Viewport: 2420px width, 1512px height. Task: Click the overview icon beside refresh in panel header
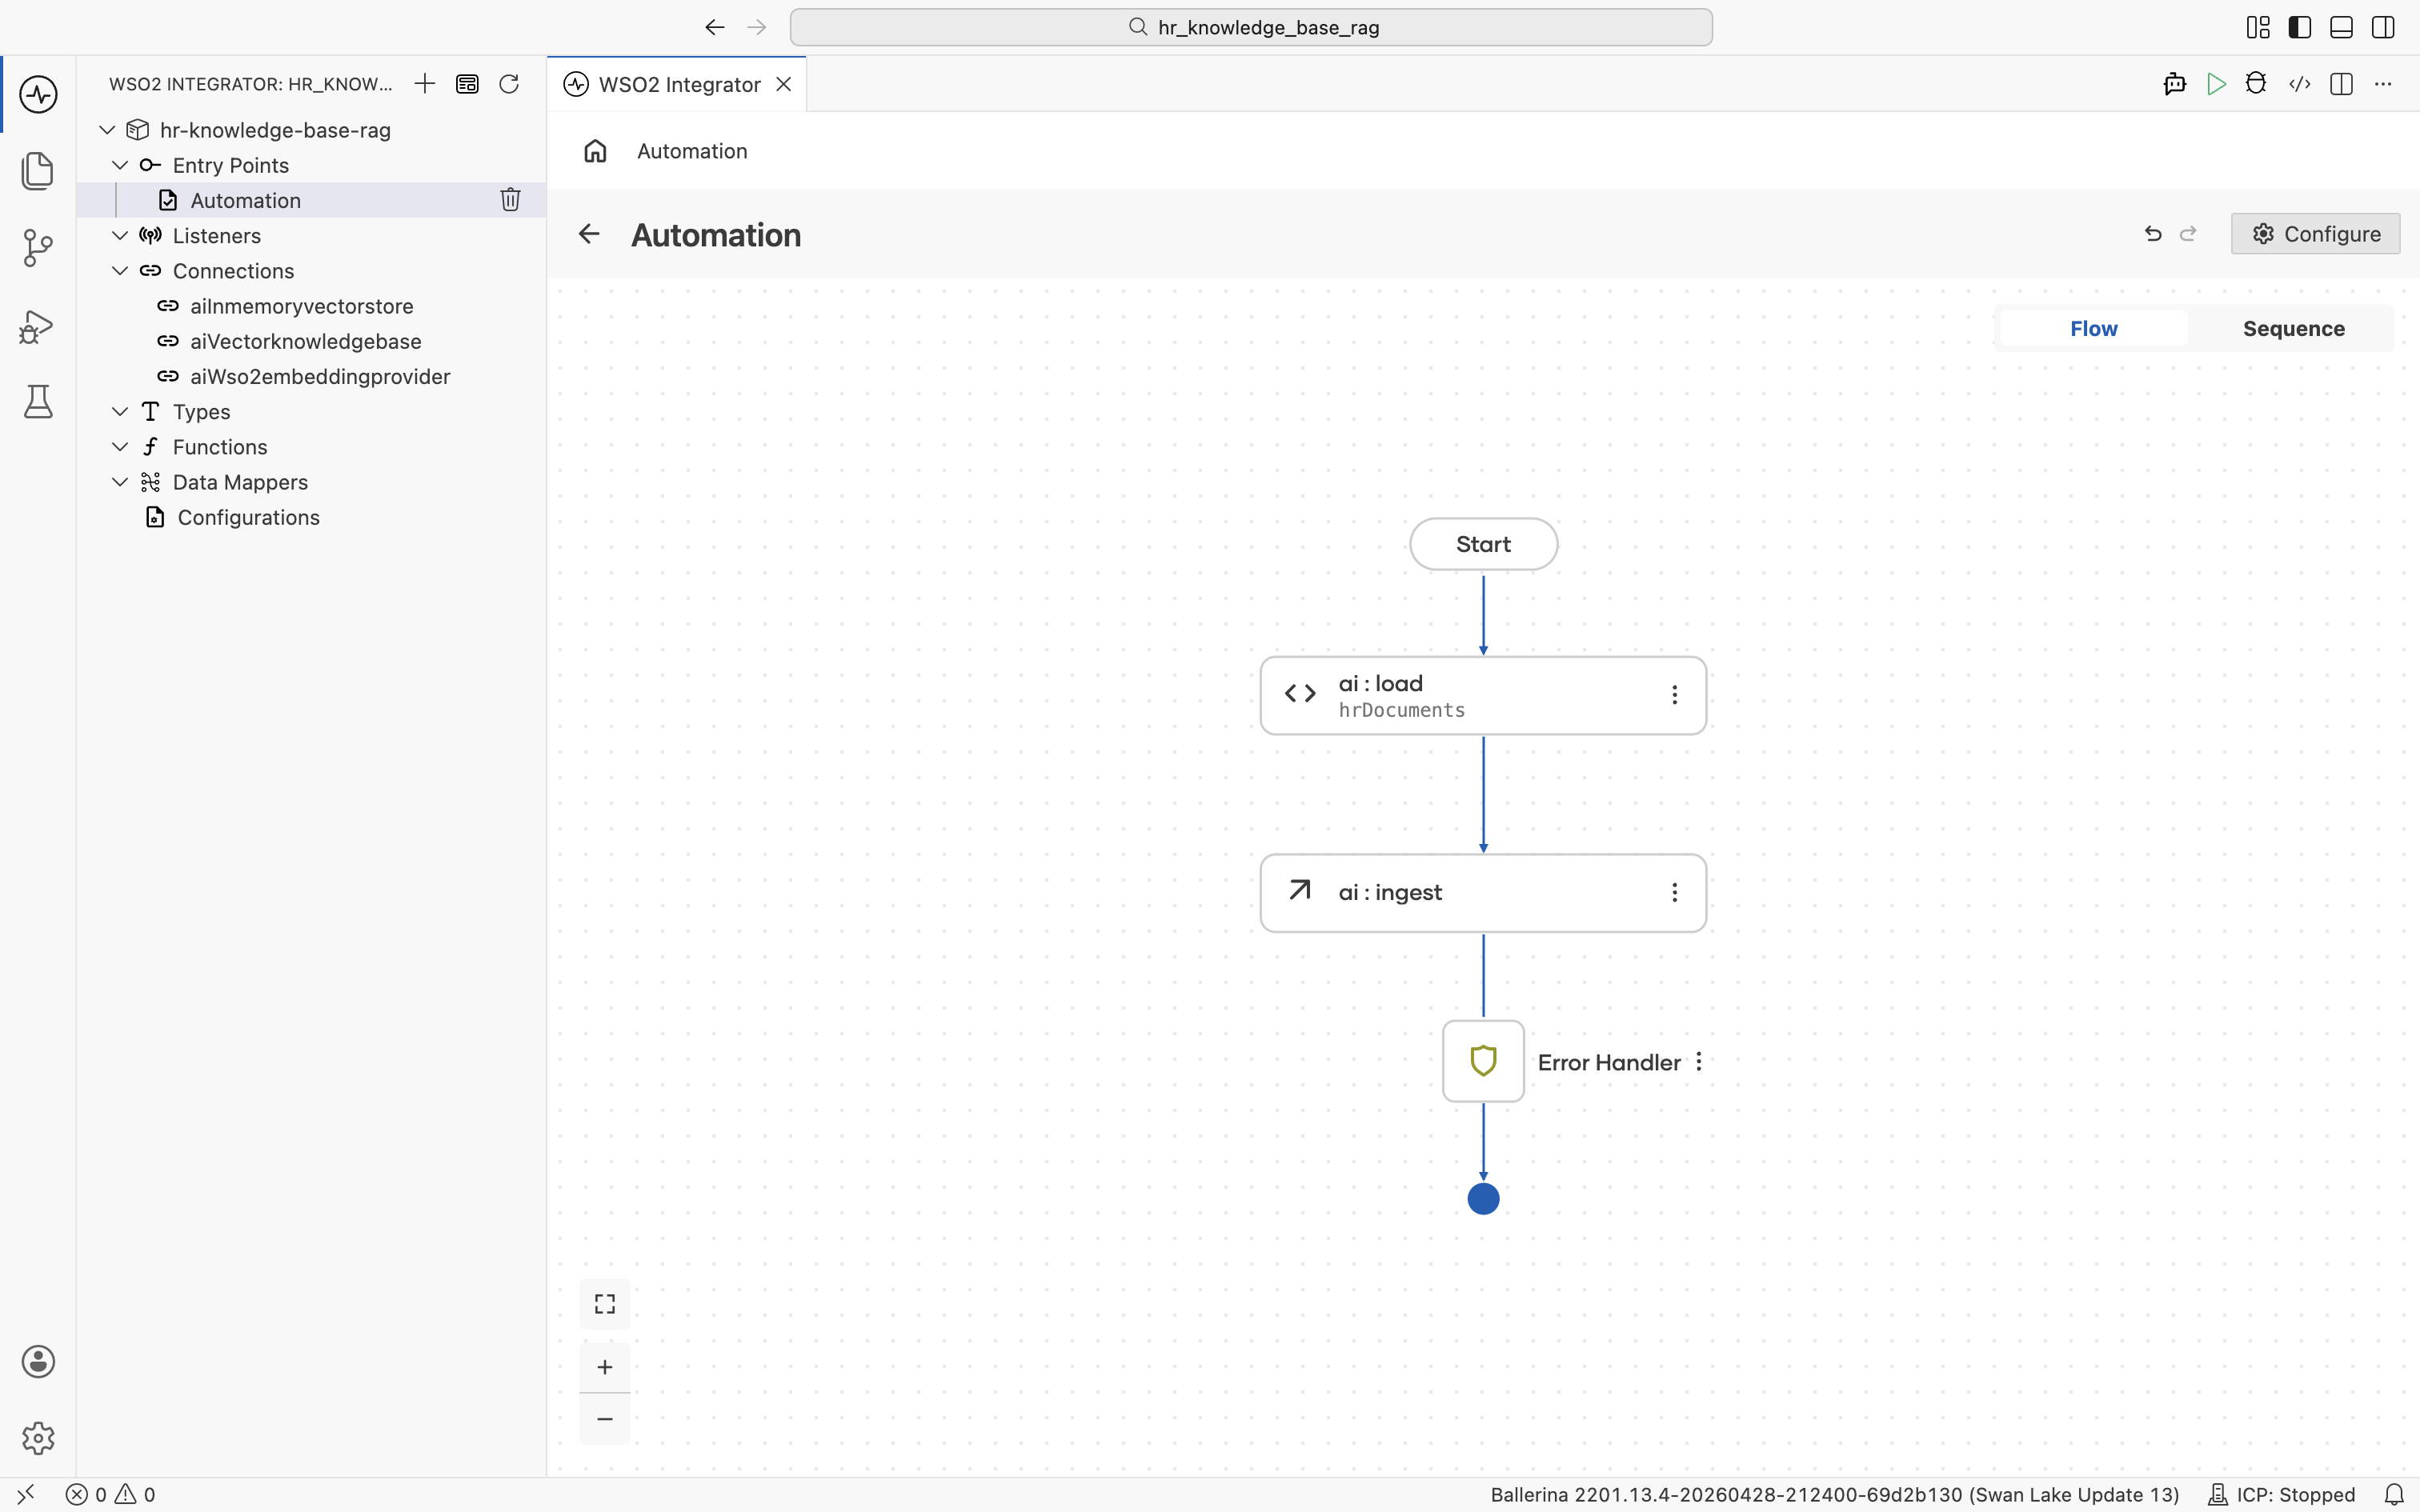[467, 84]
